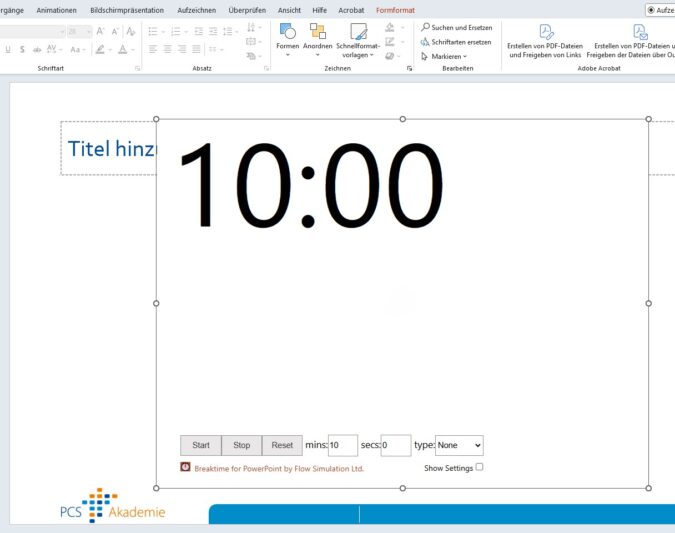Open Schnellformatvorlagen quick styles

pyautogui.click(x=358, y=40)
